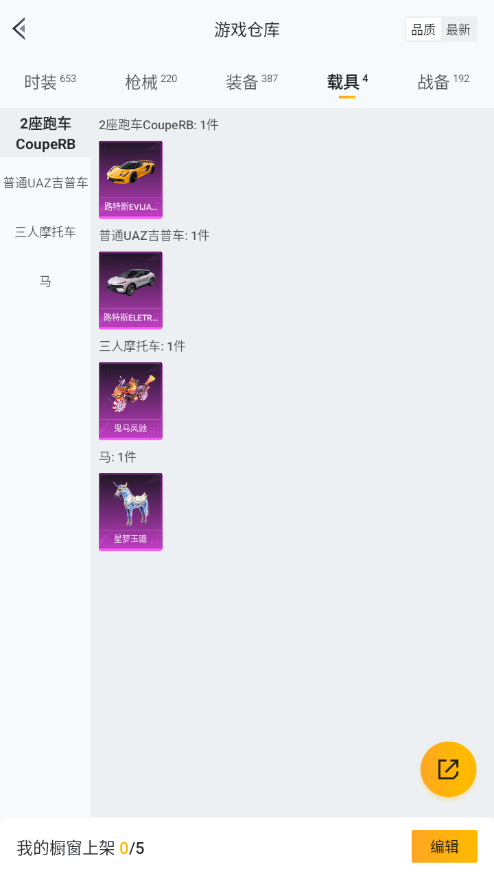The width and height of the screenshot is (494, 875).
Task: View the silver 路特斯ELETRE vehicle card
Action: (x=131, y=290)
